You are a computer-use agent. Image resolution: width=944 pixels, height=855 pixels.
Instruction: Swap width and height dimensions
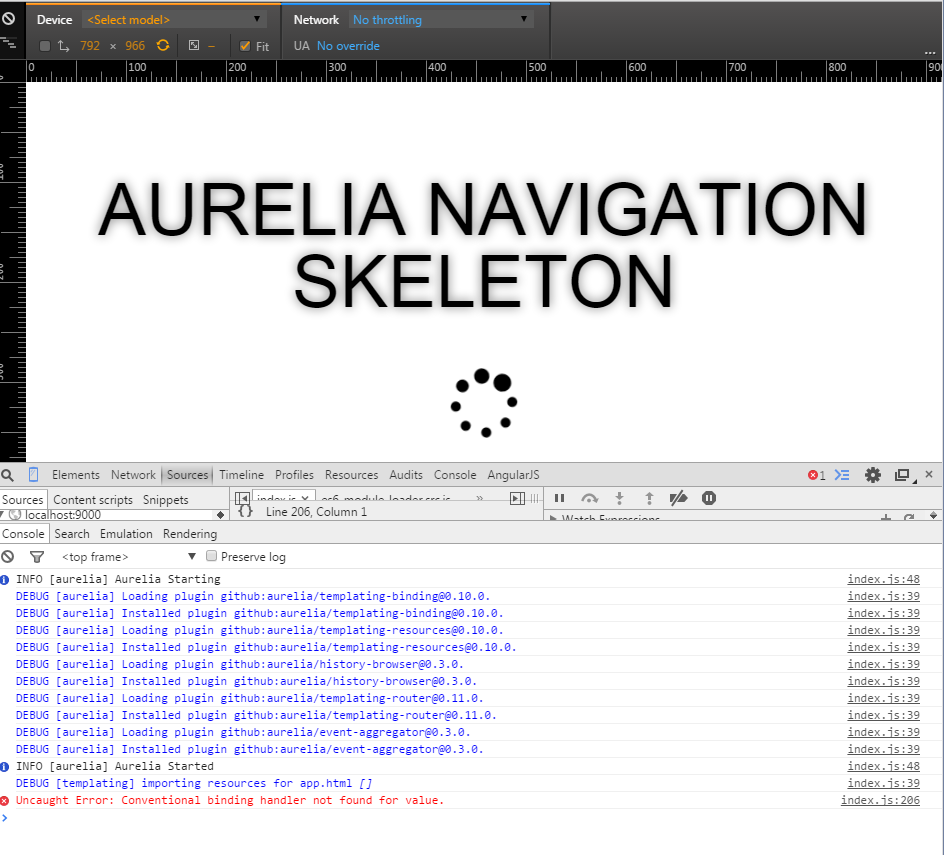[63, 46]
